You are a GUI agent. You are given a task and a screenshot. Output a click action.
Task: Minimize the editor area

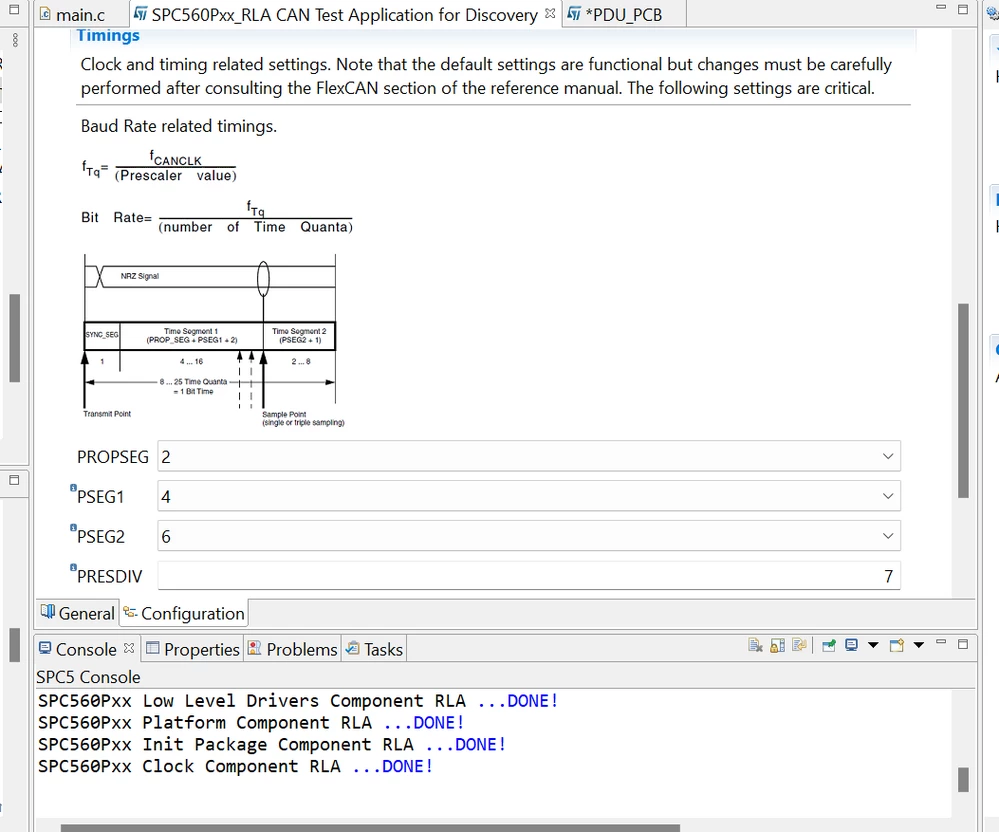(941, 7)
